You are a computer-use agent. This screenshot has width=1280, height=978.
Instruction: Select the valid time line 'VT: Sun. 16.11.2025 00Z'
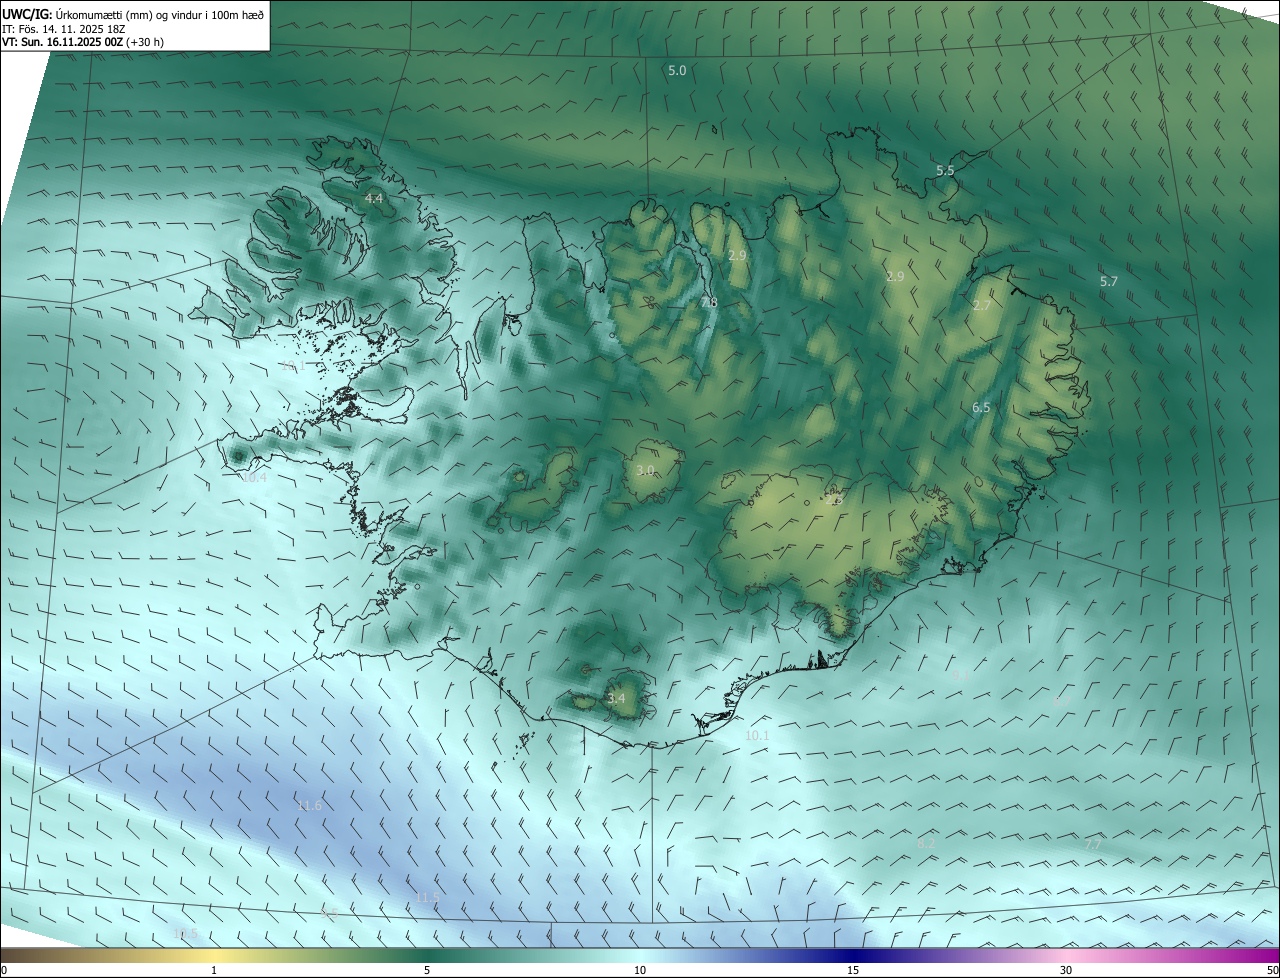tap(63, 42)
